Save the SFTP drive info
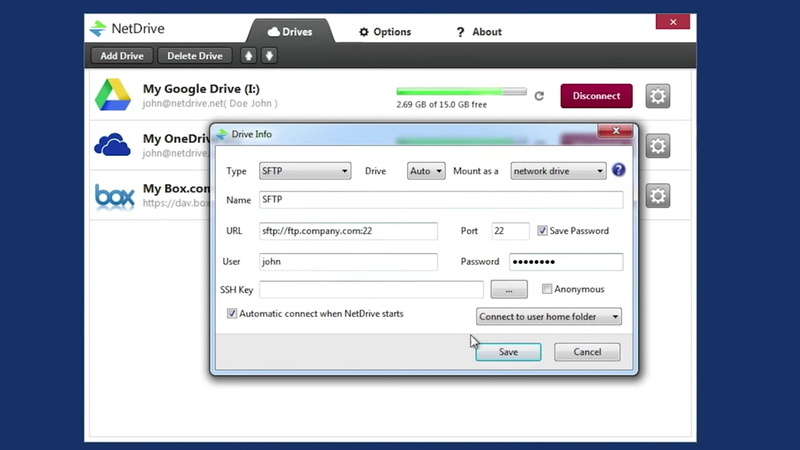The image size is (800, 450). pos(508,352)
